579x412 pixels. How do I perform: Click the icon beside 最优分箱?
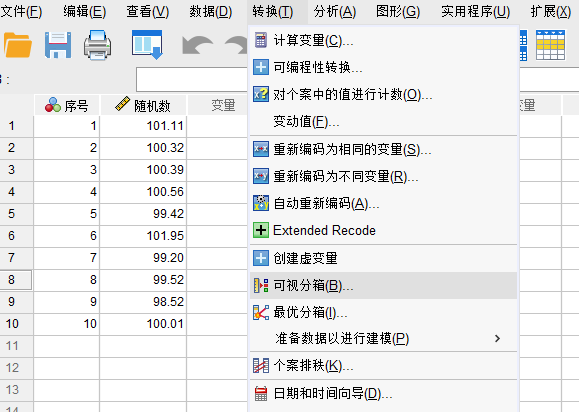[x=261, y=312]
